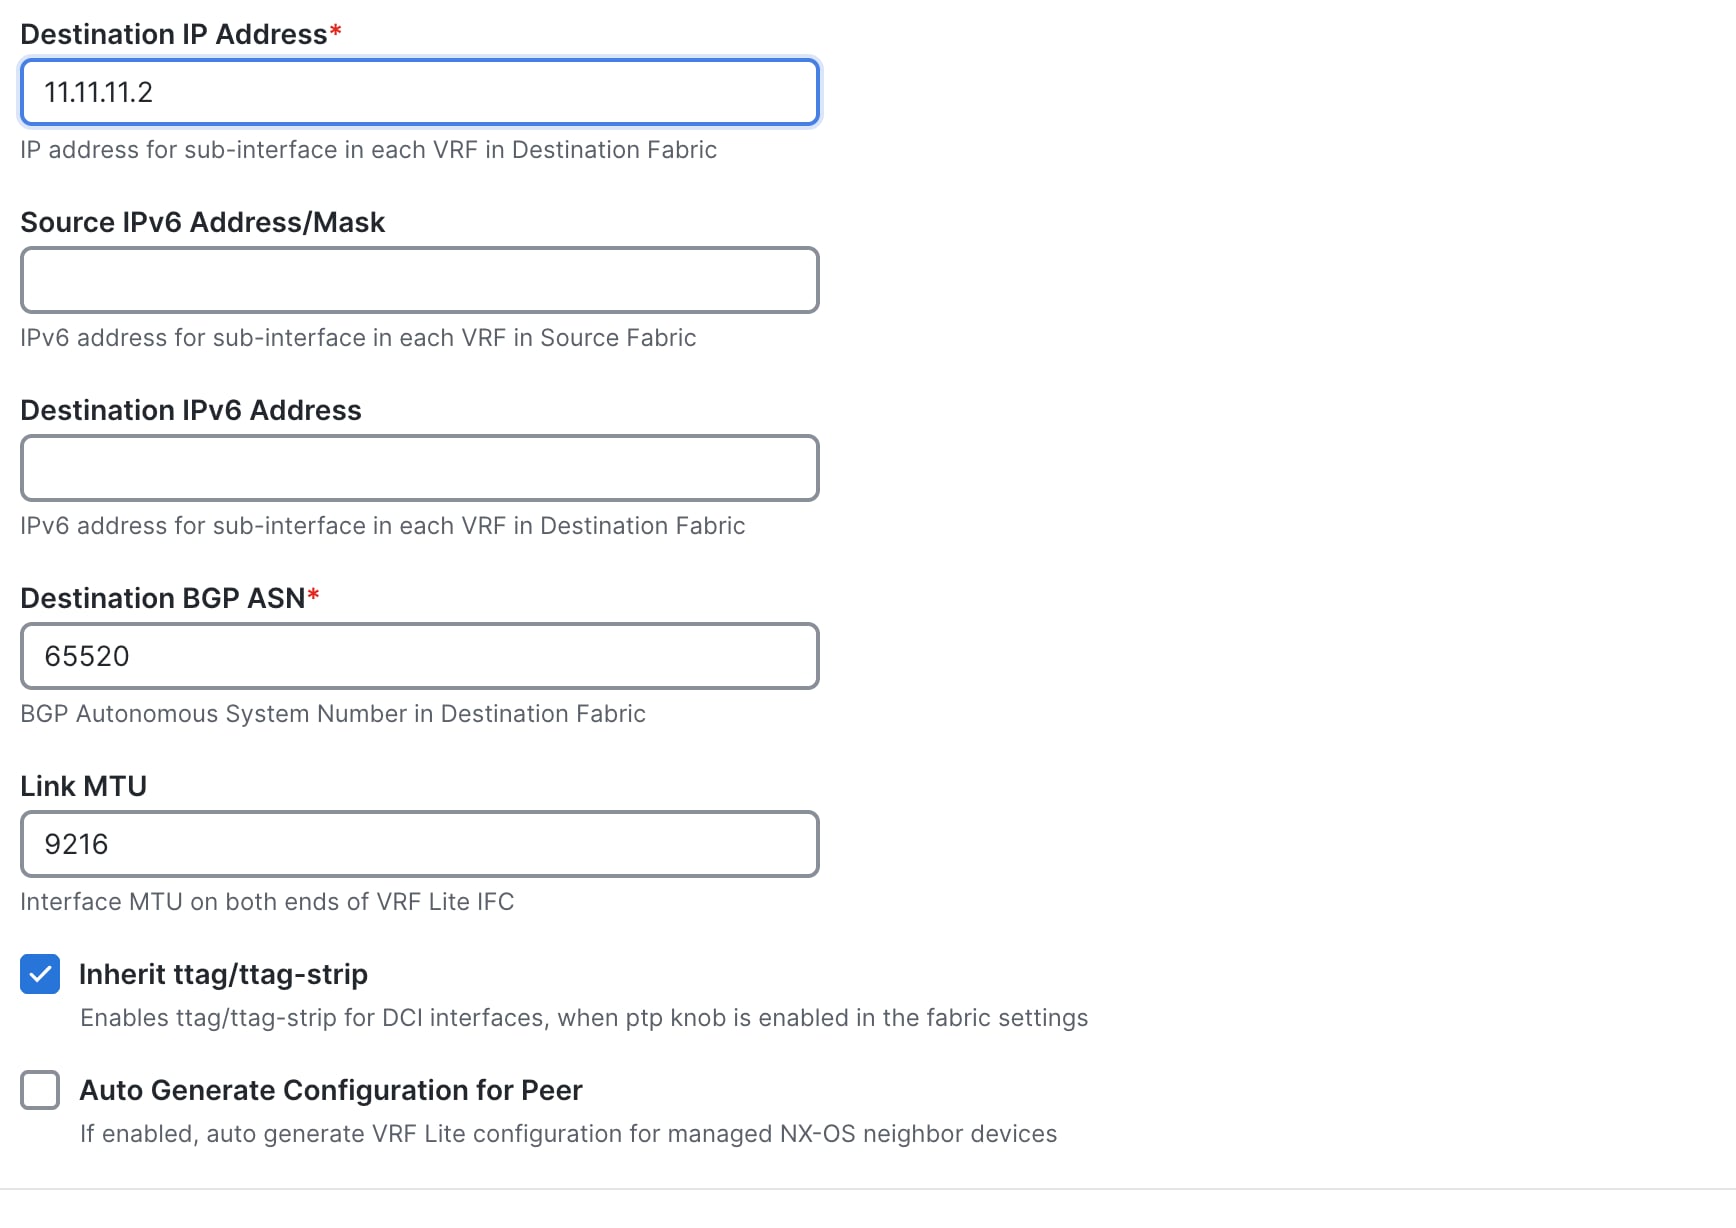The width and height of the screenshot is (1736, 1228).
Task: Enable Auto Generate Configuration for Peer
Action: pyautogui.click(x=39, y=1090)
